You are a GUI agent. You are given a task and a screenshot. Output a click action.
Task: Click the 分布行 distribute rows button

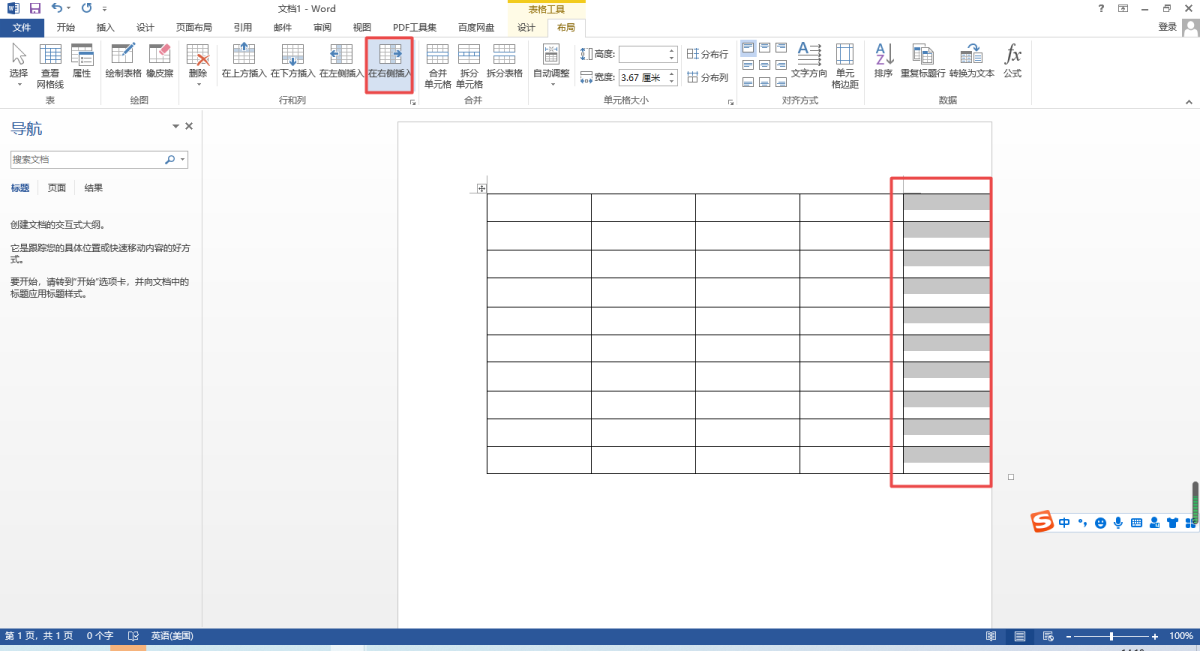707,54
